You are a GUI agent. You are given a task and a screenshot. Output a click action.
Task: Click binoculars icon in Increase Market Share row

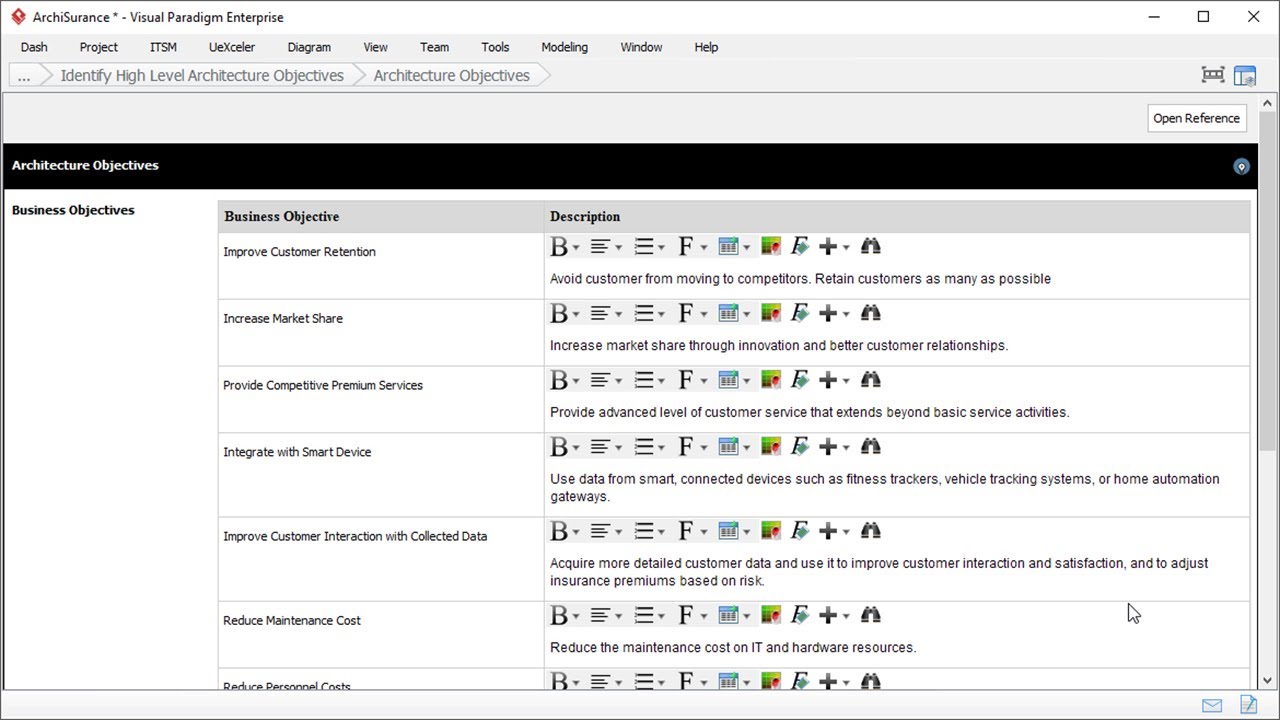point(870,313)
